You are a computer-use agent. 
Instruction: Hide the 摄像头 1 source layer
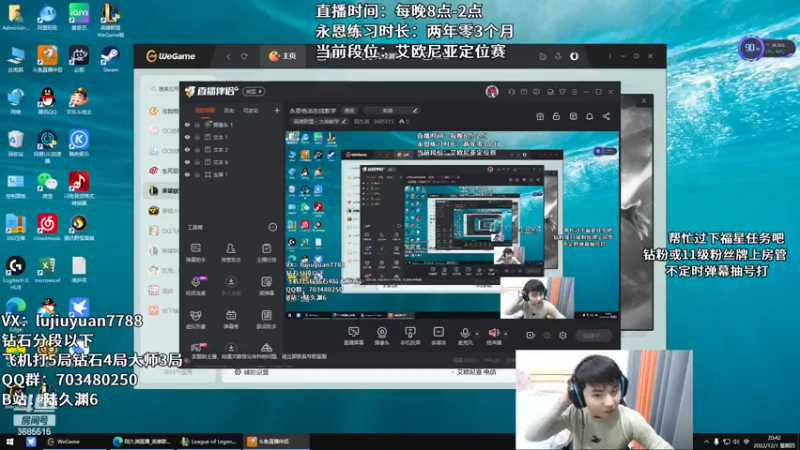pos(187,124)
